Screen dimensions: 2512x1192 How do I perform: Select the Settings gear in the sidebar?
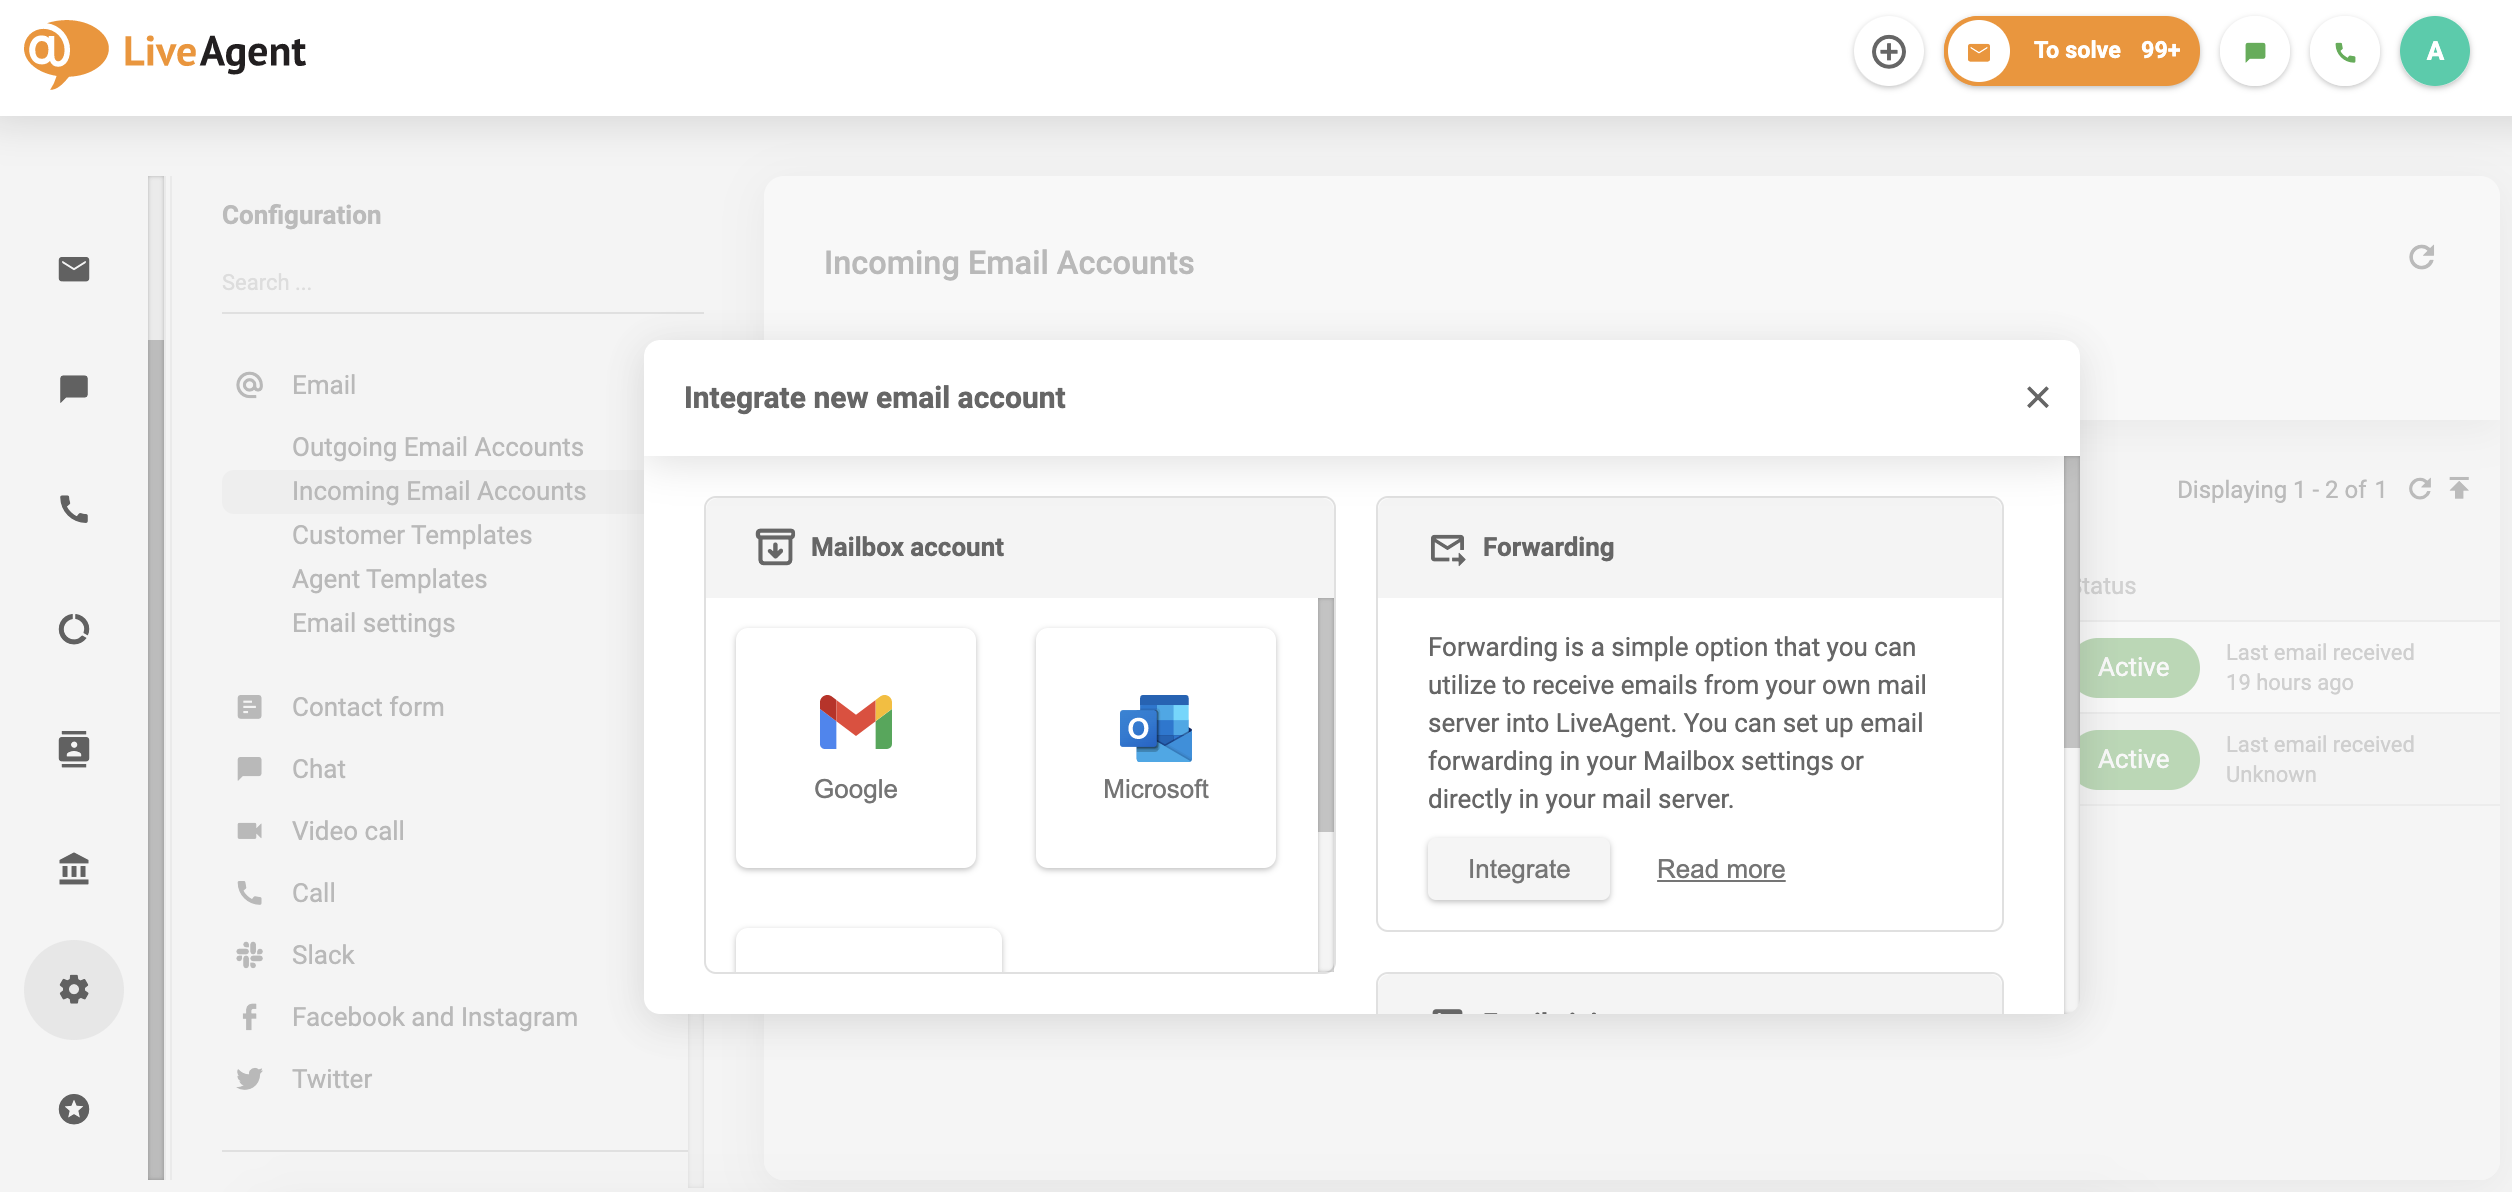74,989
